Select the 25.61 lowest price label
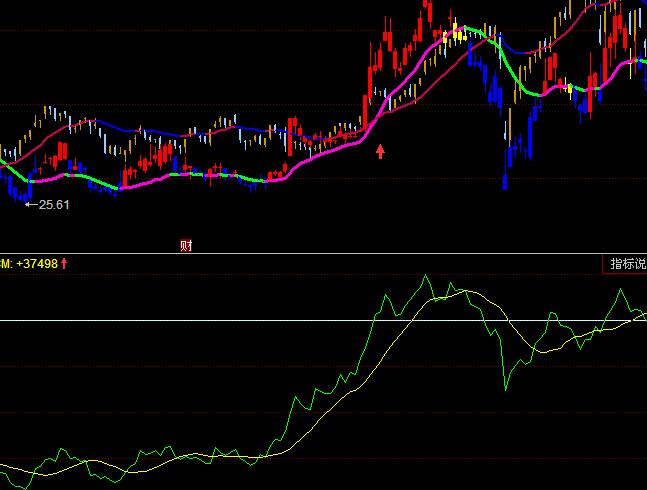Viewport: 647px width, 490px height. (x=53, y=204)
